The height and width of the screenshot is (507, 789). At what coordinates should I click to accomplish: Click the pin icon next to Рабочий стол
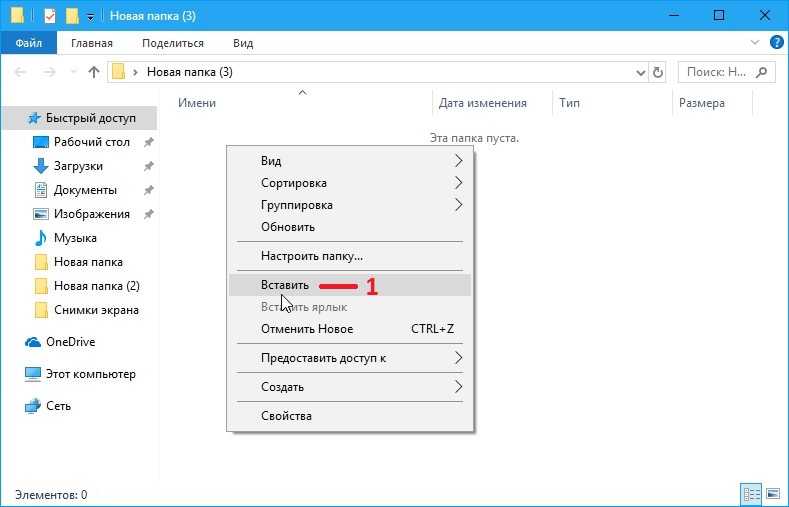(148, 142)
